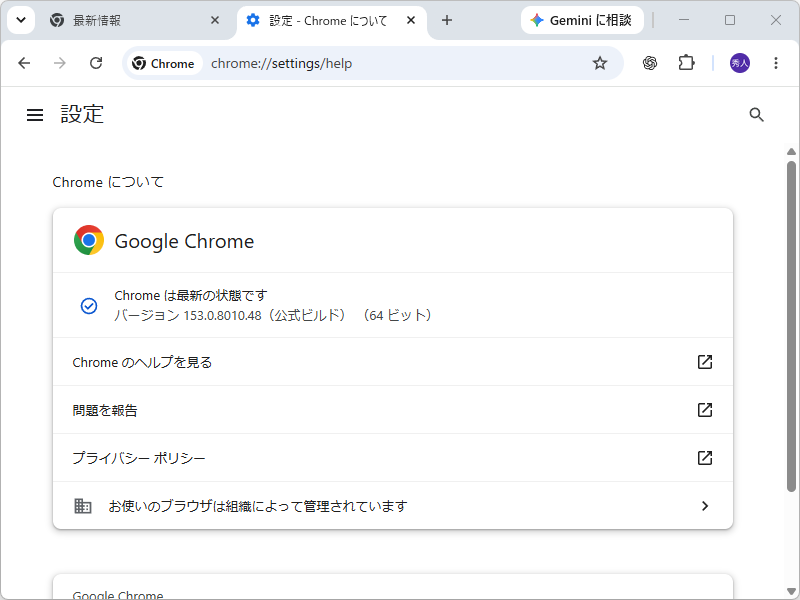Viewport: 800px width, 600px height.
Task: Open プライバシー ポリシー
Action: (x=393, y=458)
